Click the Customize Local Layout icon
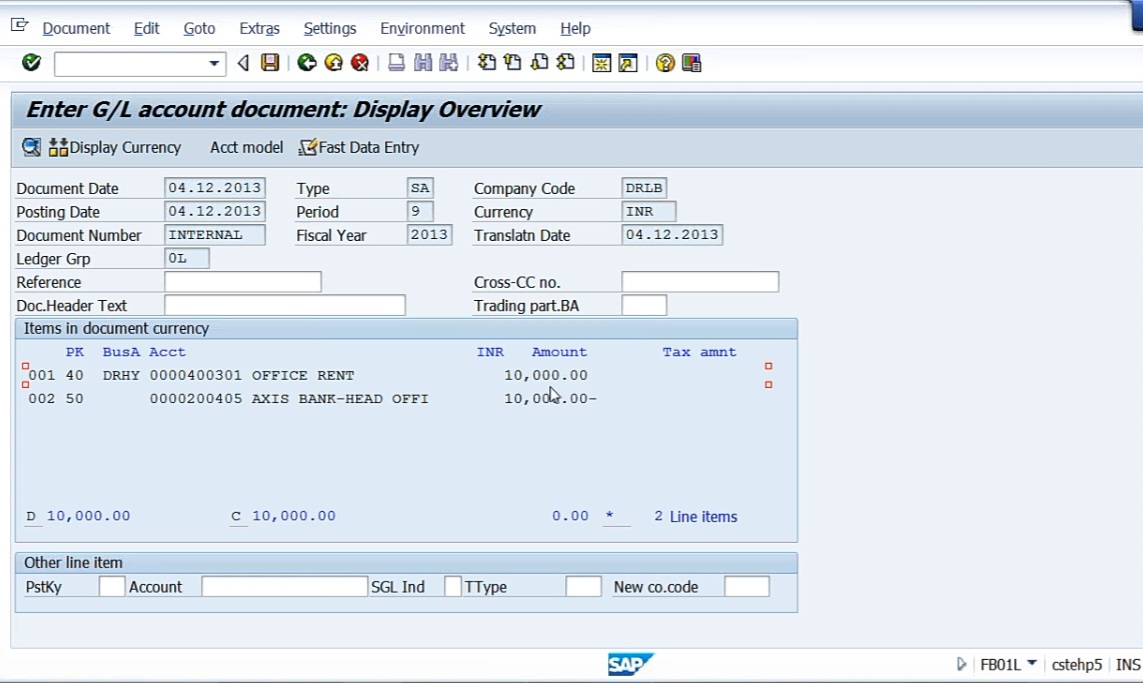 pos(692,63)
